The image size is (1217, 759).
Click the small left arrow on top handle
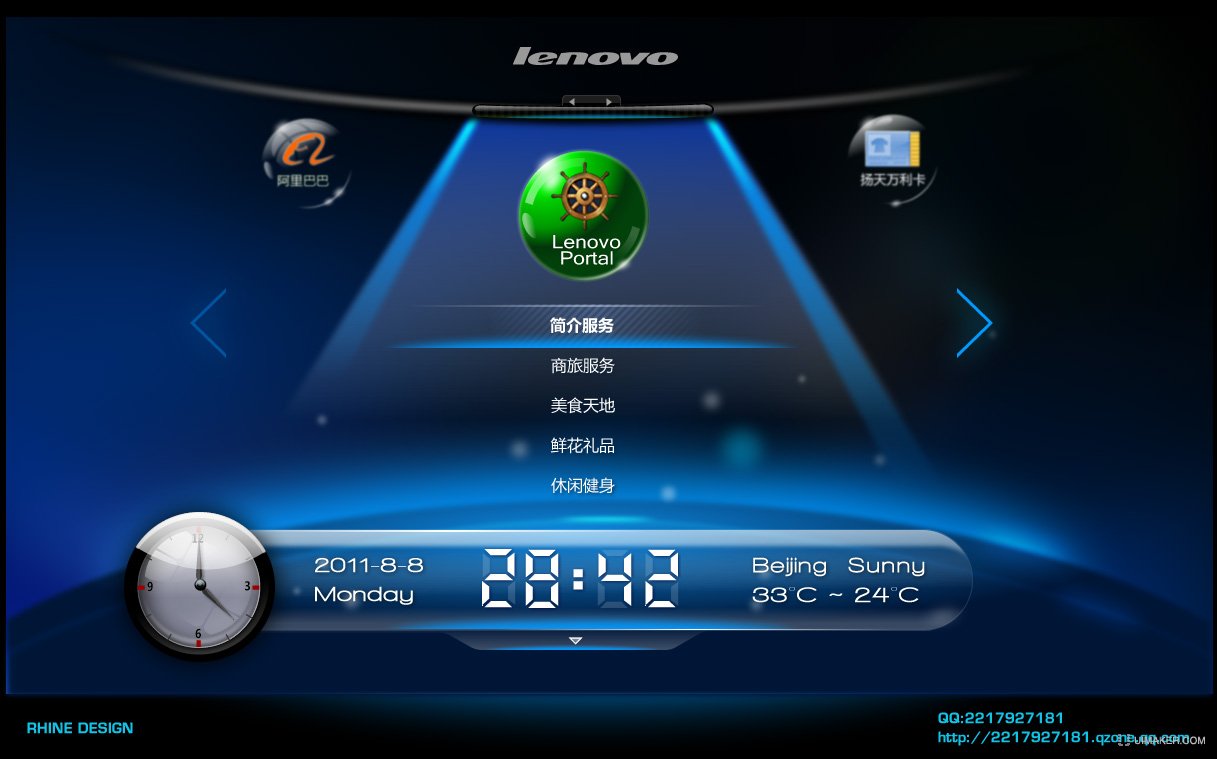click(x=574, y=102)
